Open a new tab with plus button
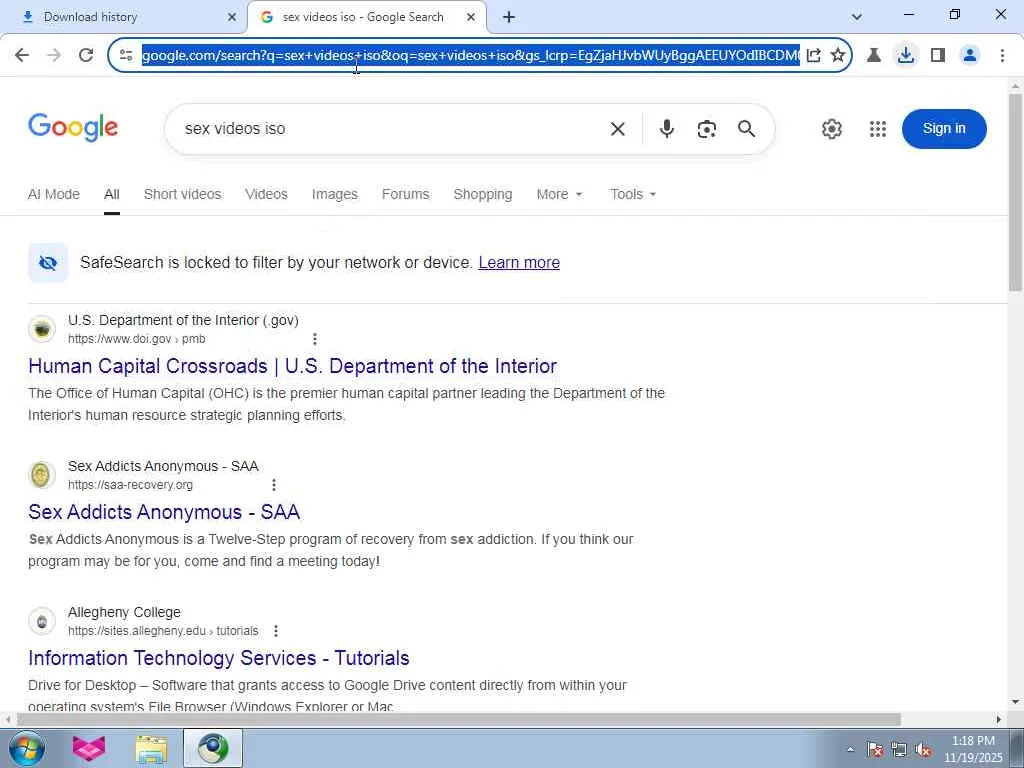 509,18
